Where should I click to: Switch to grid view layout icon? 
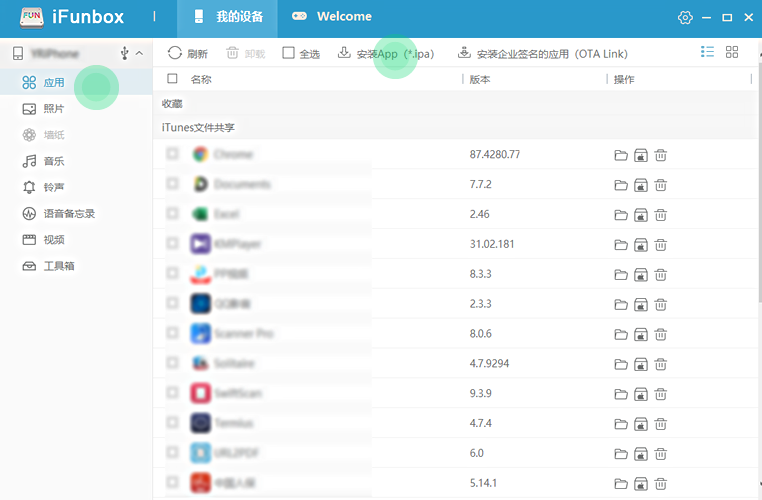(x=732, y=52)
